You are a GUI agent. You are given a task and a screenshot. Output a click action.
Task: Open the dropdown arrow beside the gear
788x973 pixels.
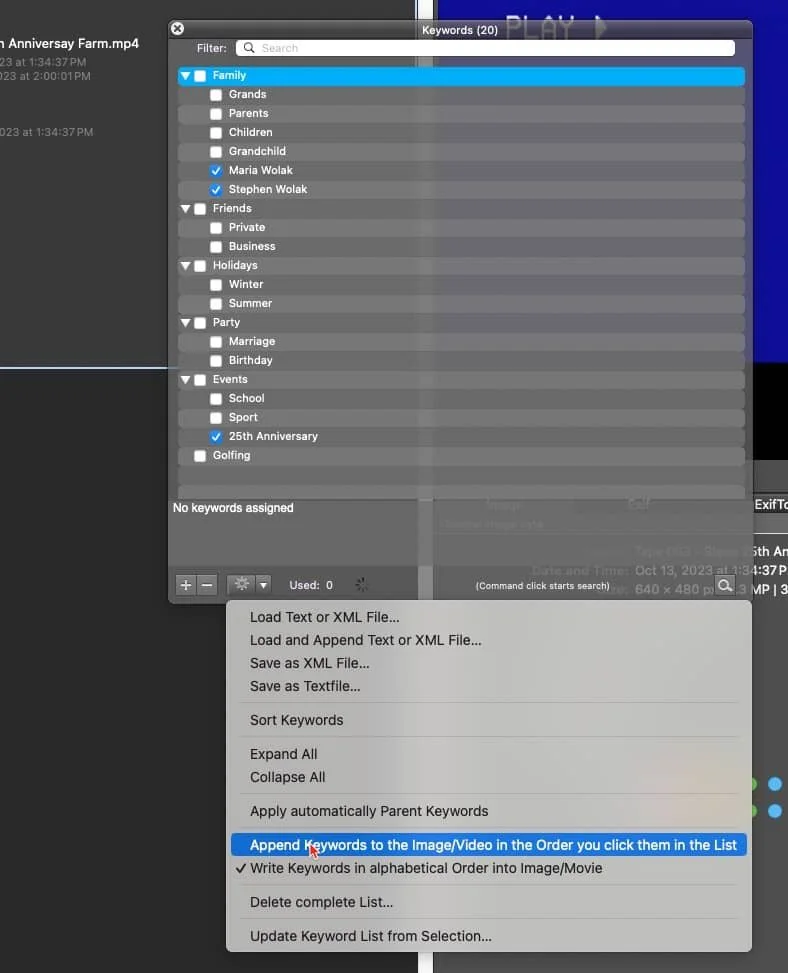[x=264, y=585]
